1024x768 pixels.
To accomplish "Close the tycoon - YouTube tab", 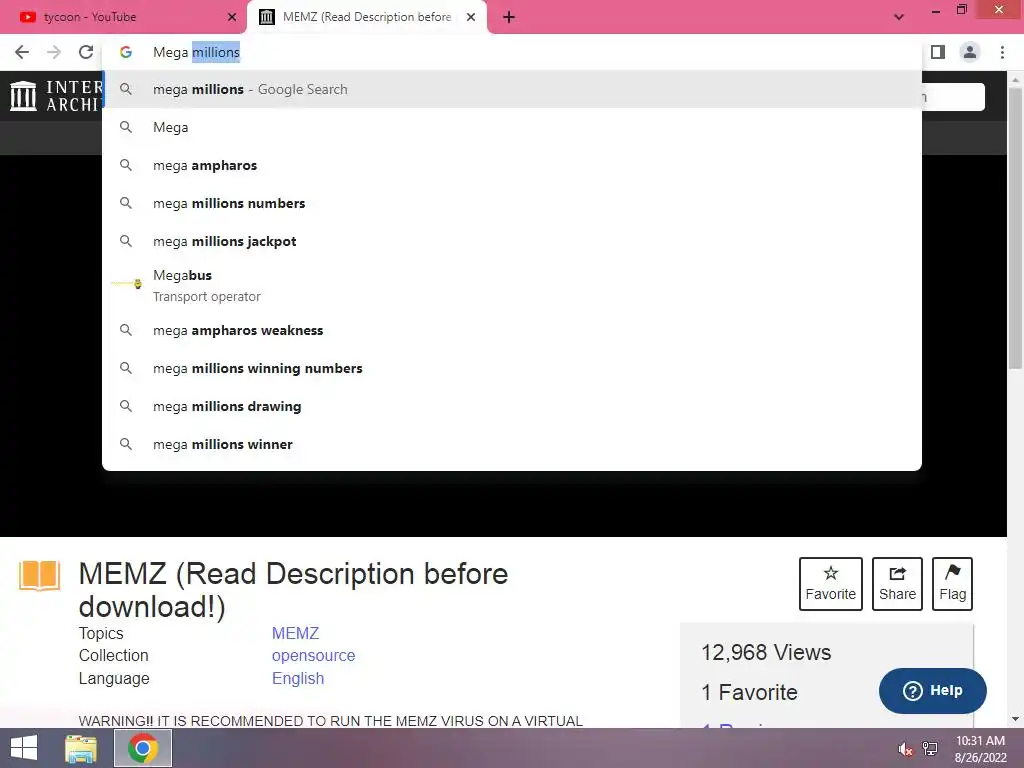I will coord(232,17).
